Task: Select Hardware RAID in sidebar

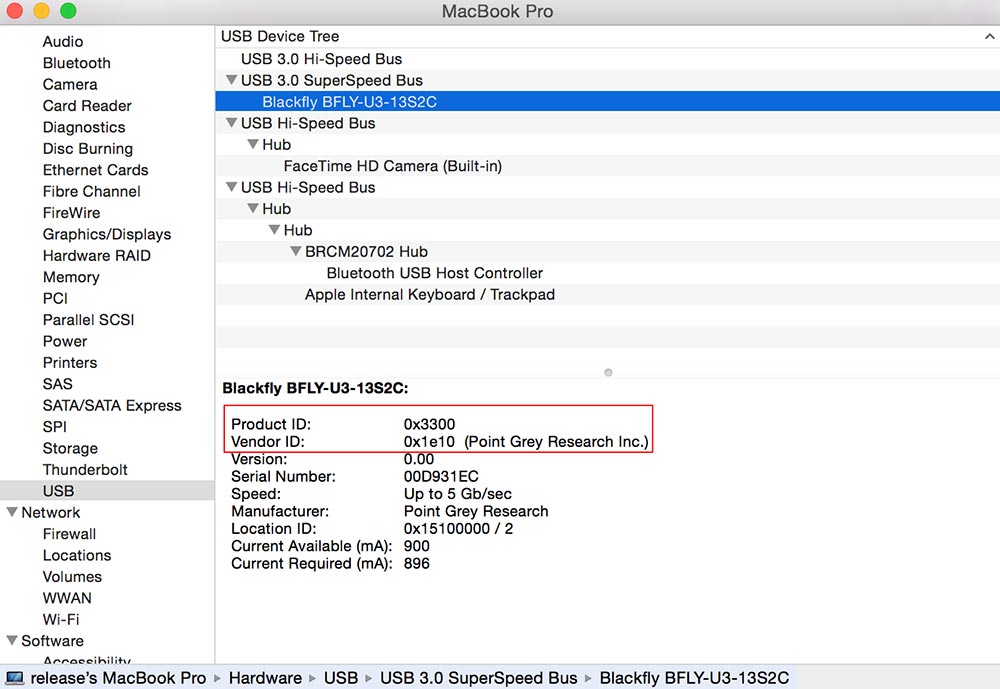Action: click(x=96, y=256)
